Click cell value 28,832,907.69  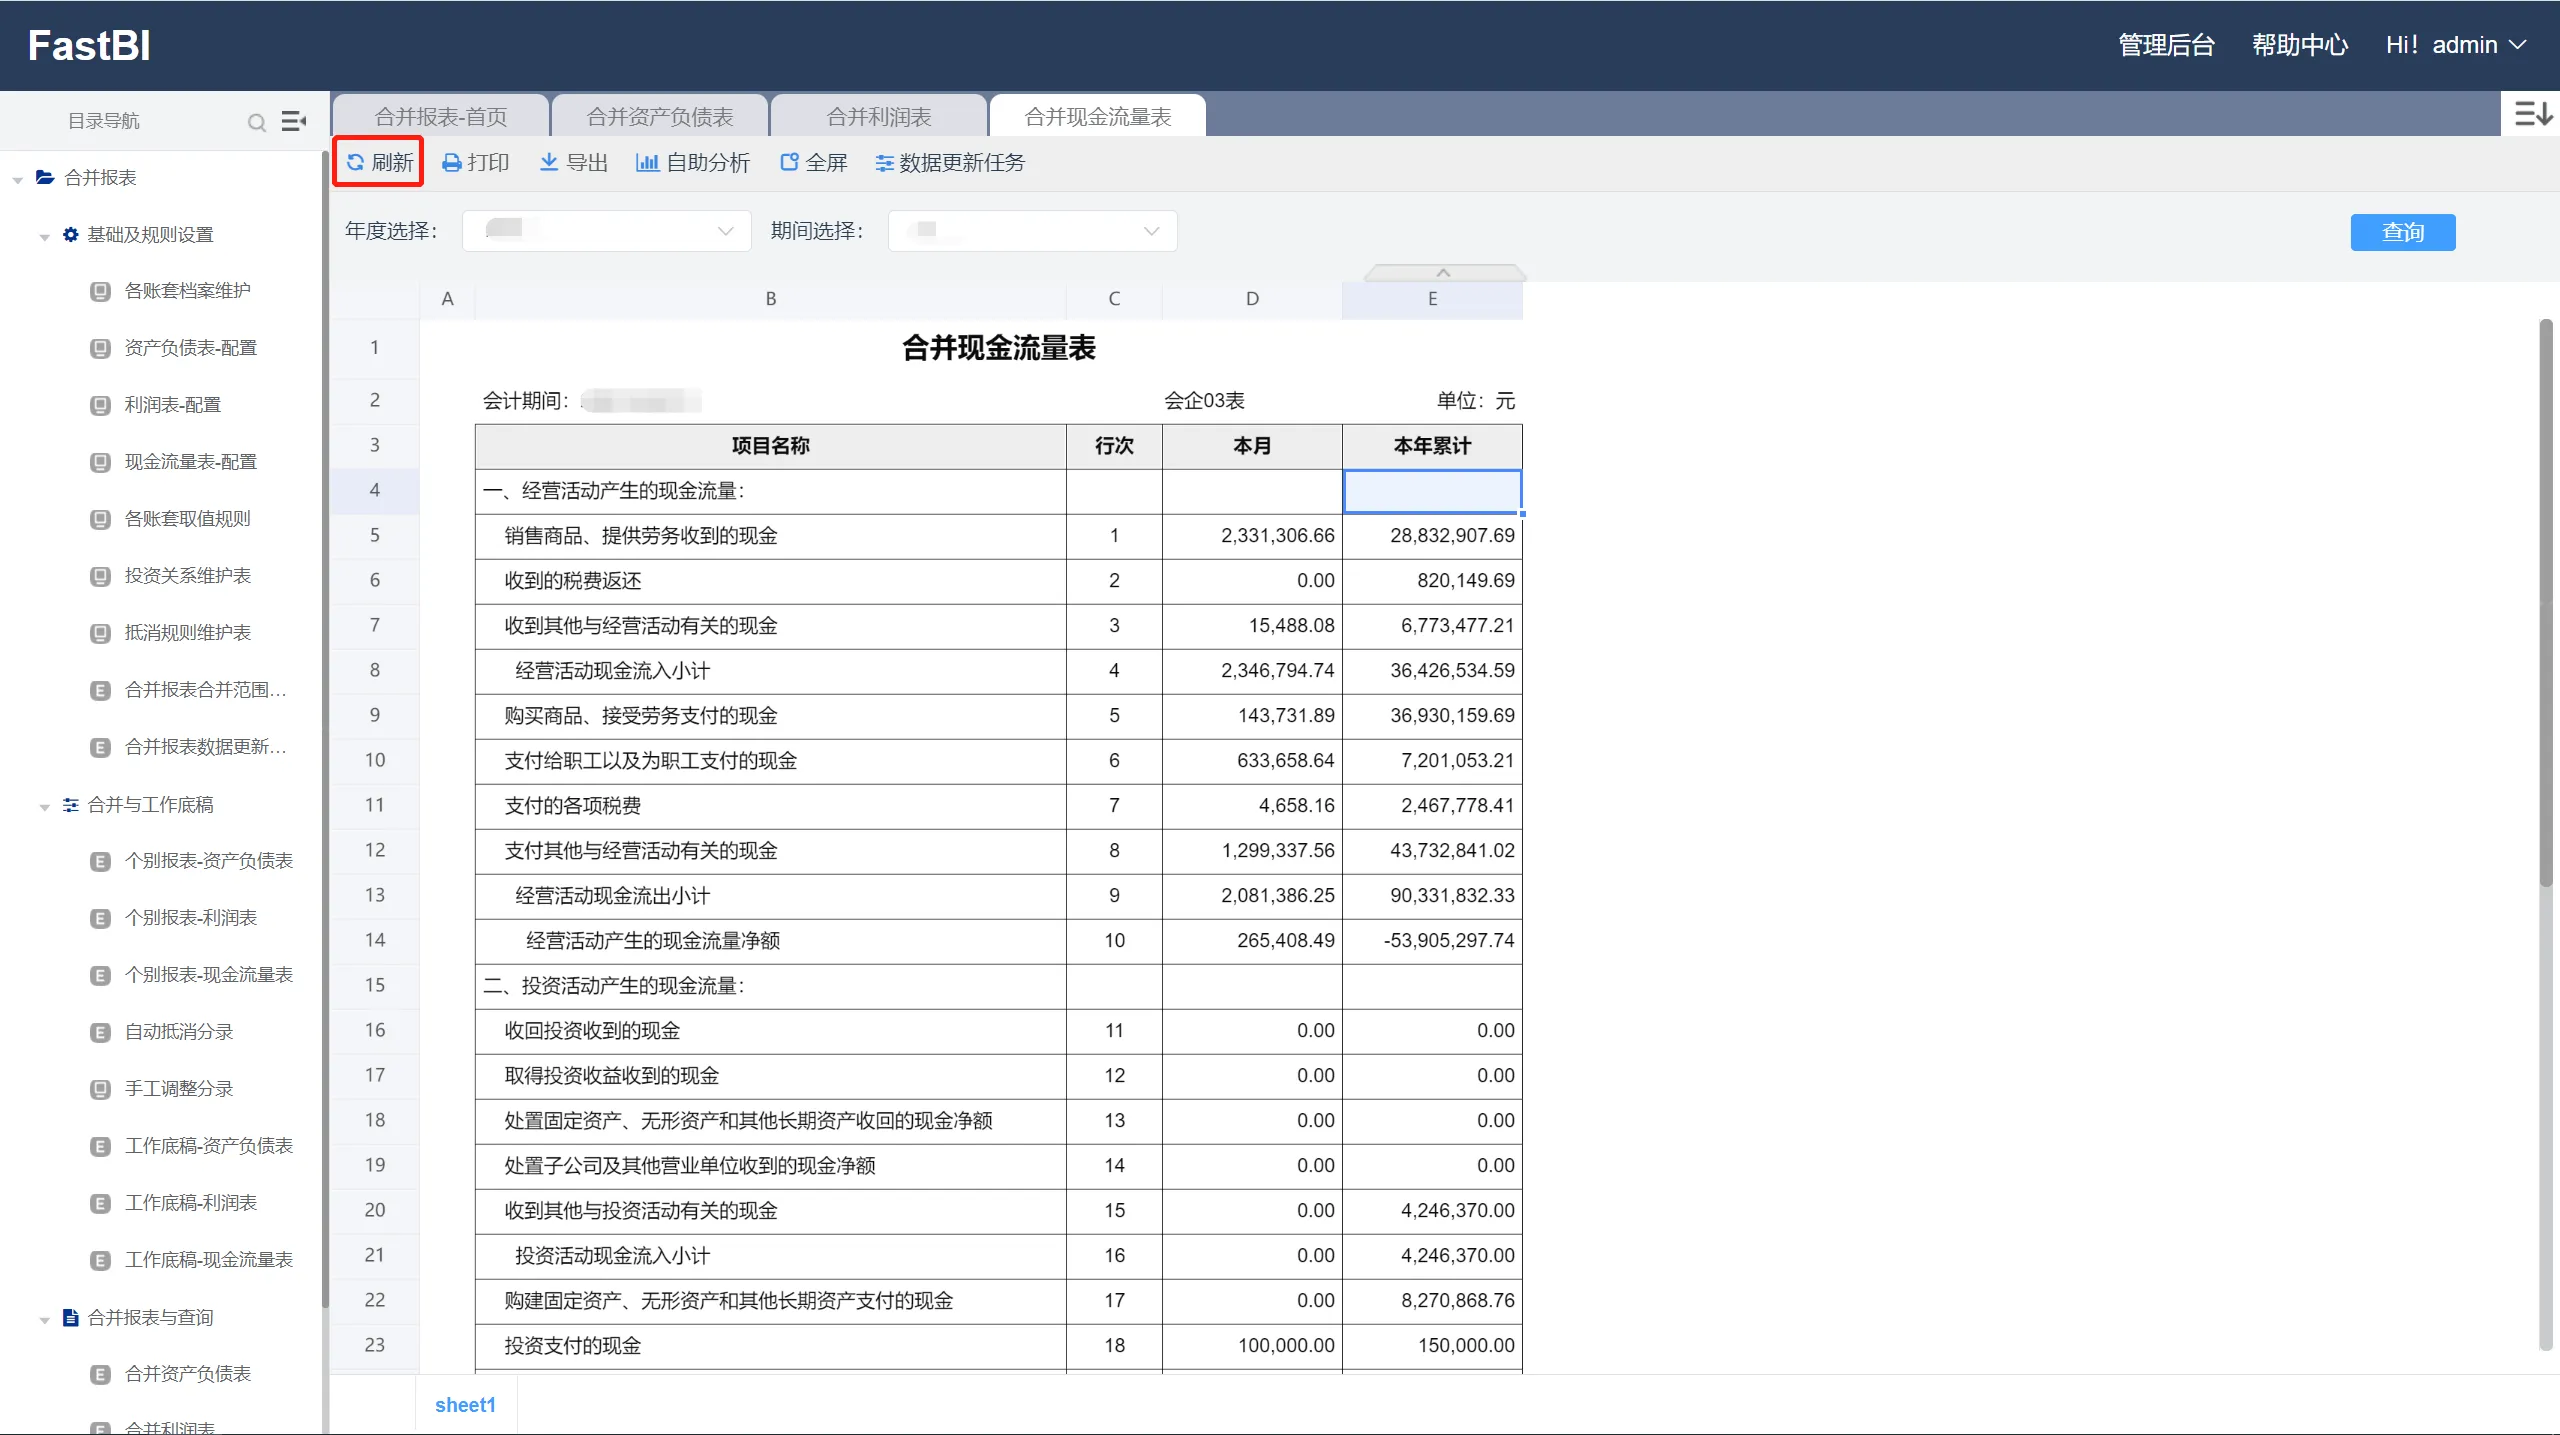pos(1452,536)
